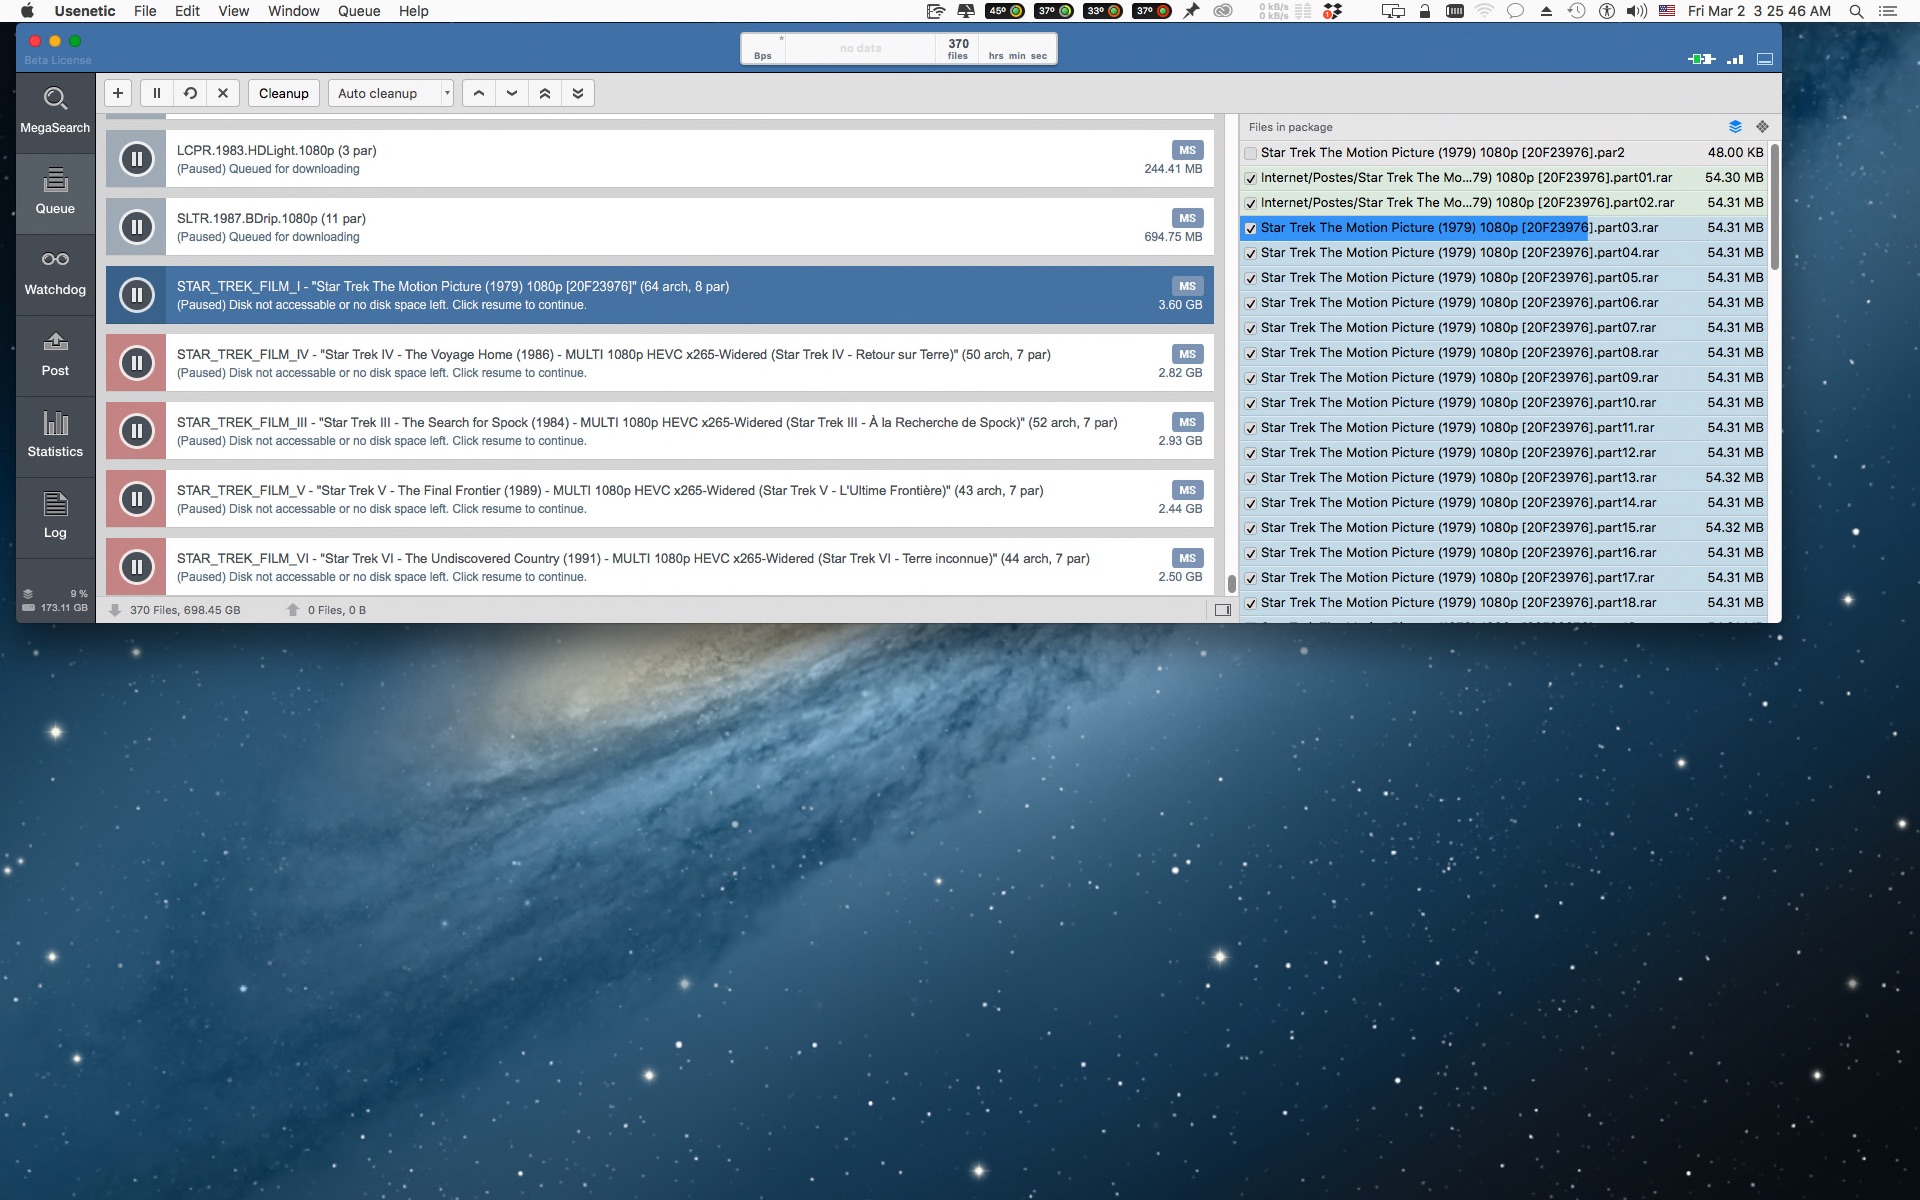The width and height of the screenshot is (1920, 1200).
Task: Toggle the side panel icon in status bar
Action: 1222,610
